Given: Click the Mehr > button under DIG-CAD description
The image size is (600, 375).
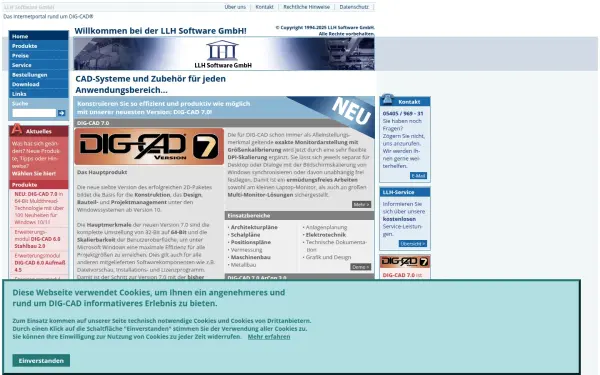Looking at the screenshot, I should coord(361,204).
